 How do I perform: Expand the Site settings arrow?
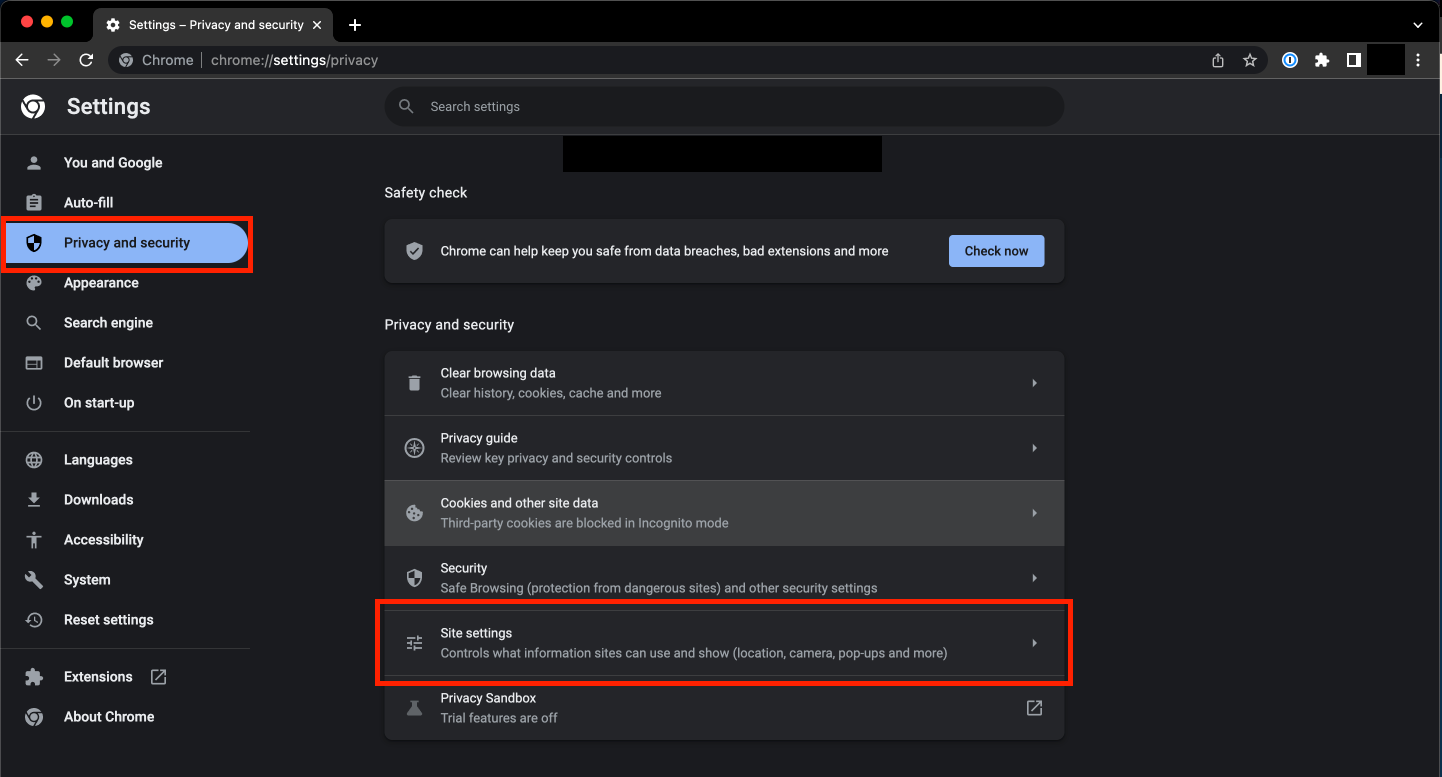pos(1034,643)
